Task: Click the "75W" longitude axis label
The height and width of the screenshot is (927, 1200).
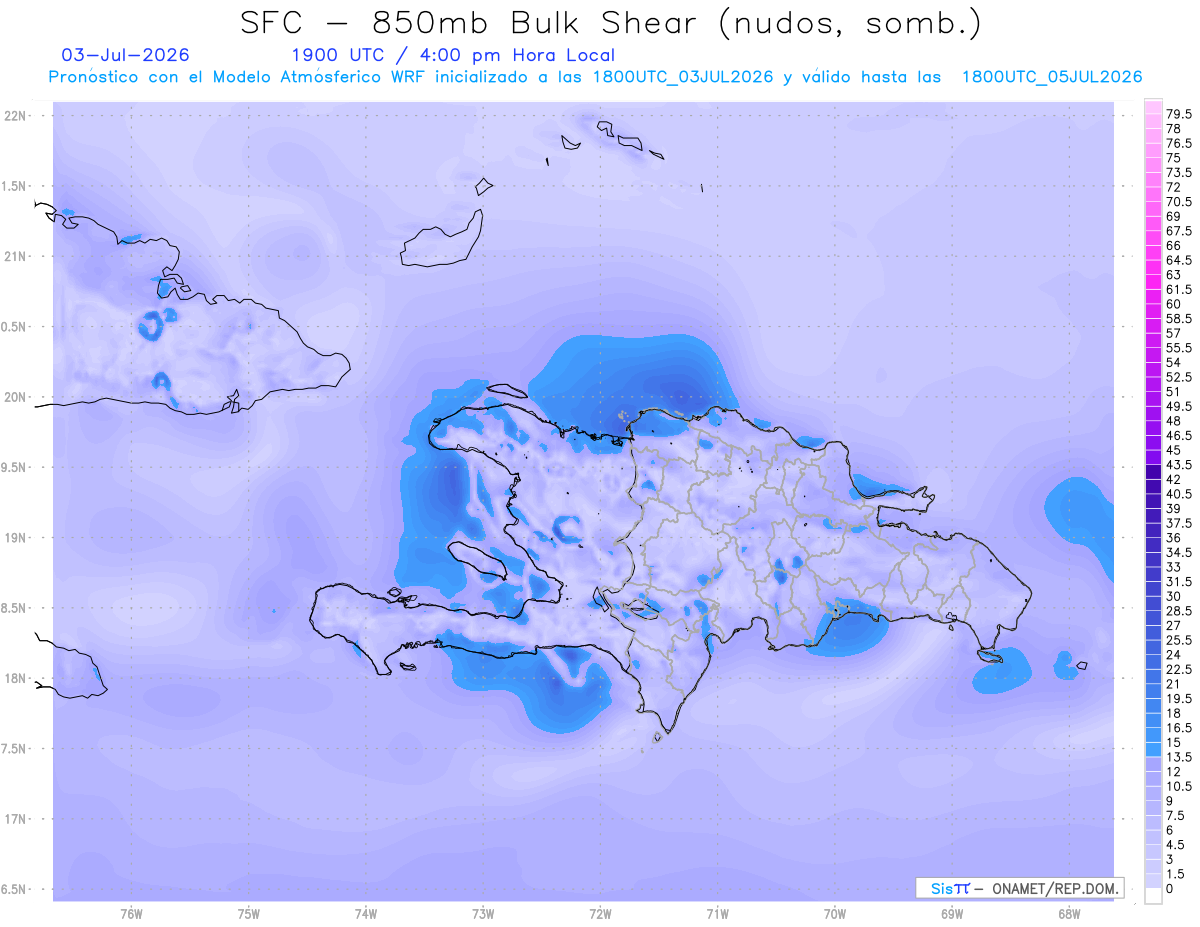Action: click(248, 914)
